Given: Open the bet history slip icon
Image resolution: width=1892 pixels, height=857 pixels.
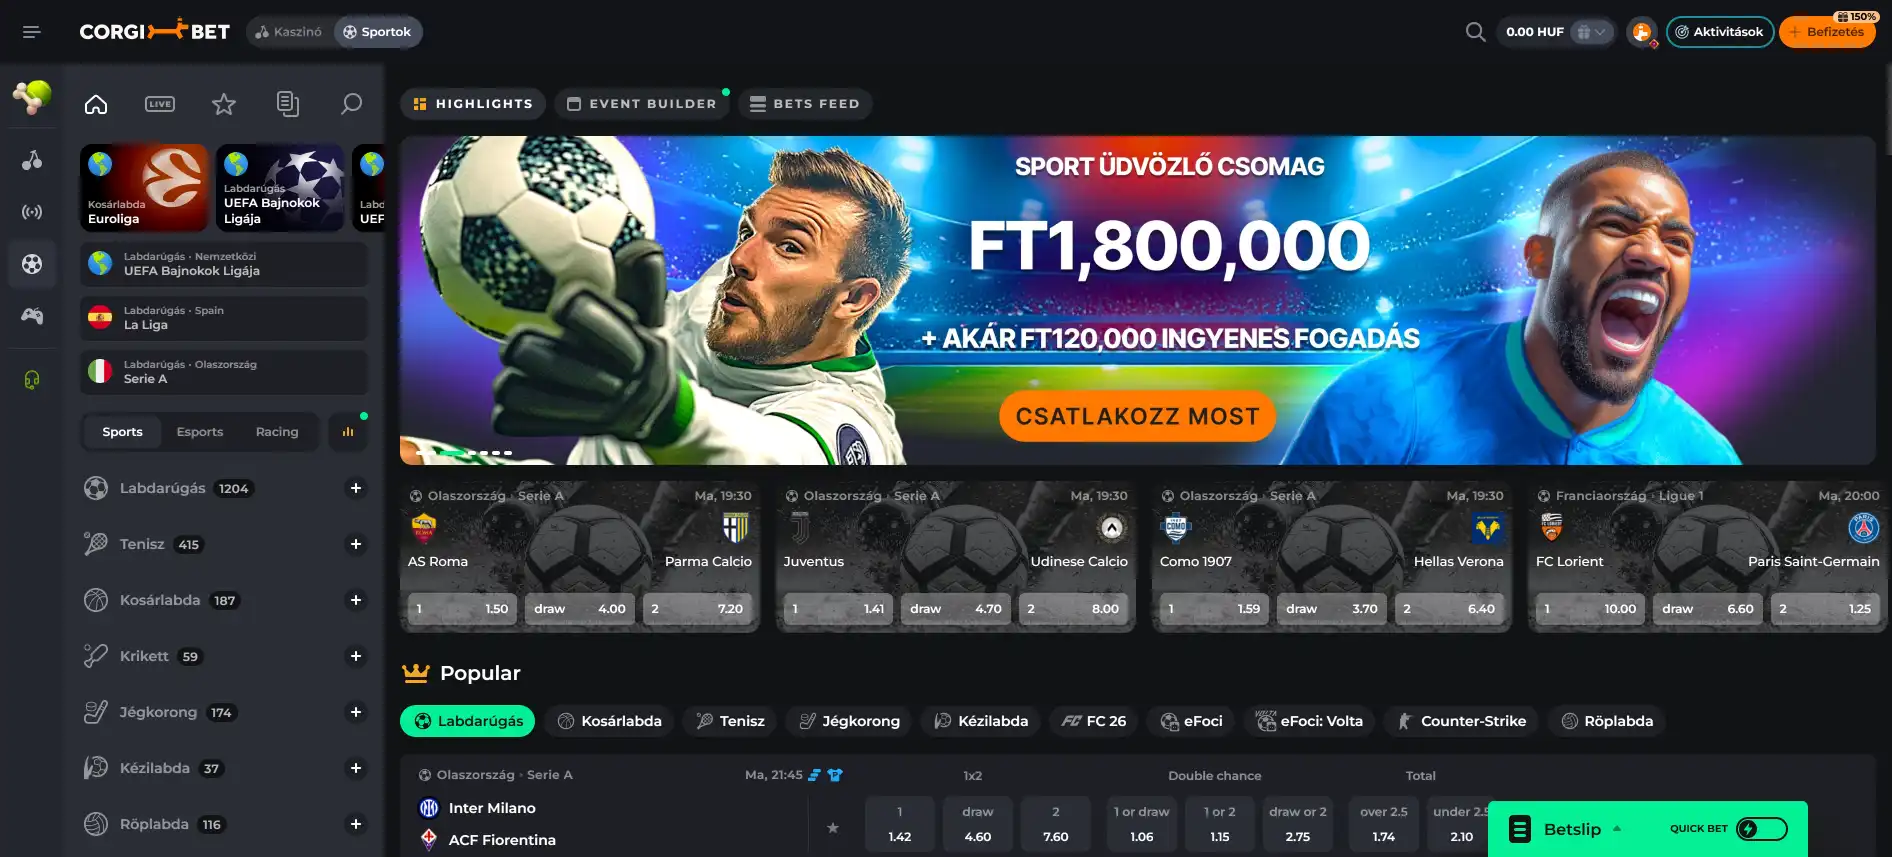Looking at the screenshot, I should click(x=288, y=104).
